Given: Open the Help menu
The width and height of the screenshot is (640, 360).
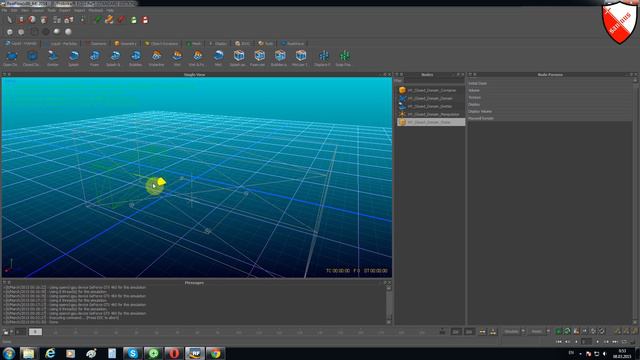Looking at the screenshot, I should pyautogui.click(x=110, y=10).
